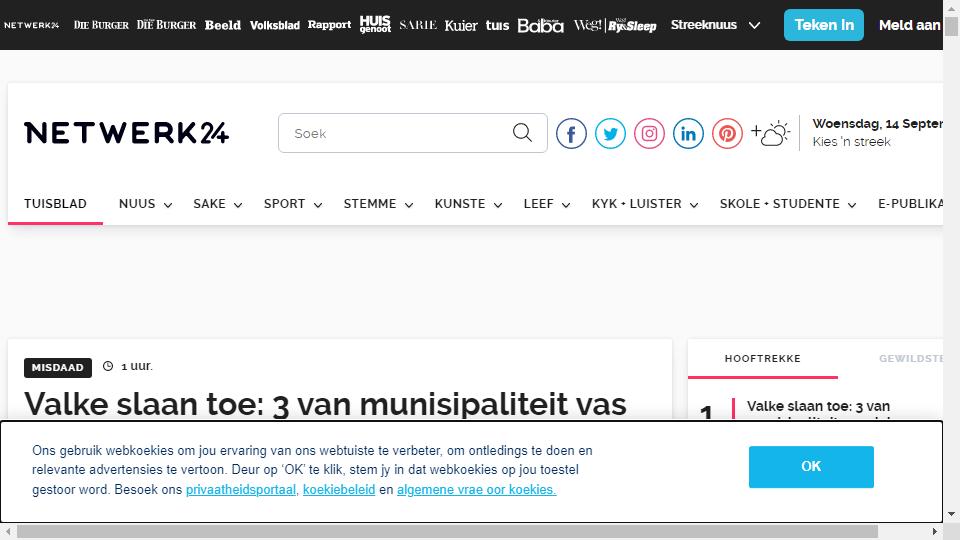This screenshot has height=540, width=960.
Task: Open the Kuier brand logo
Action: coord(461,25)
